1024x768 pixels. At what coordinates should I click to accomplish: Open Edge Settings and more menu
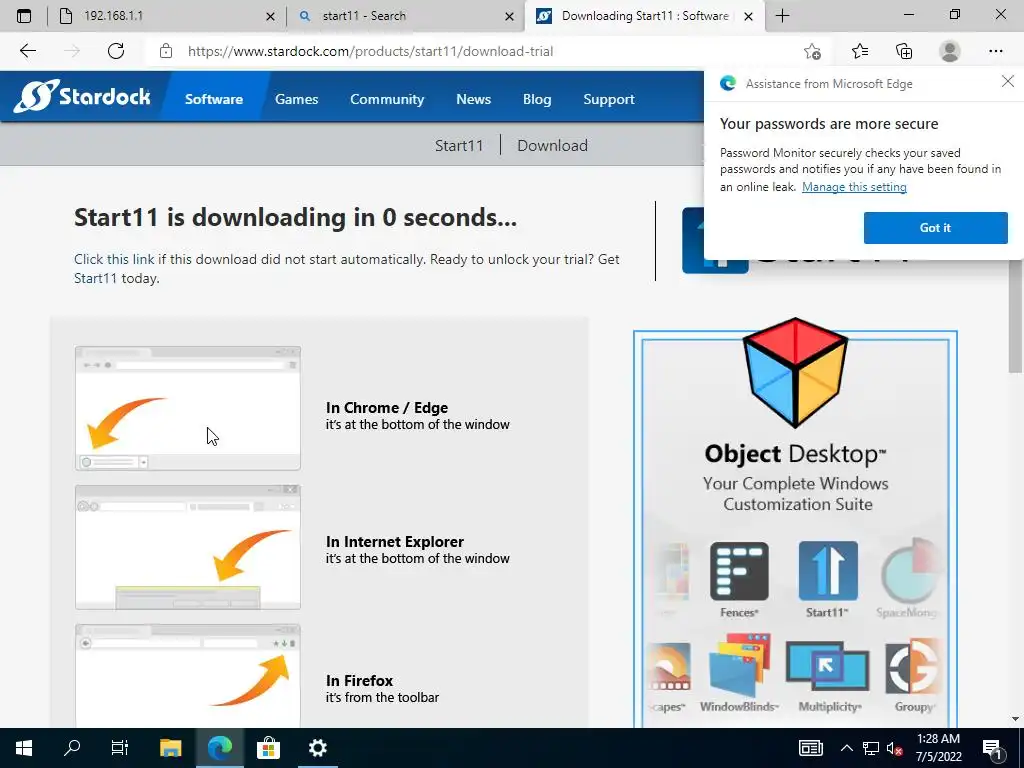click(995, 51)
